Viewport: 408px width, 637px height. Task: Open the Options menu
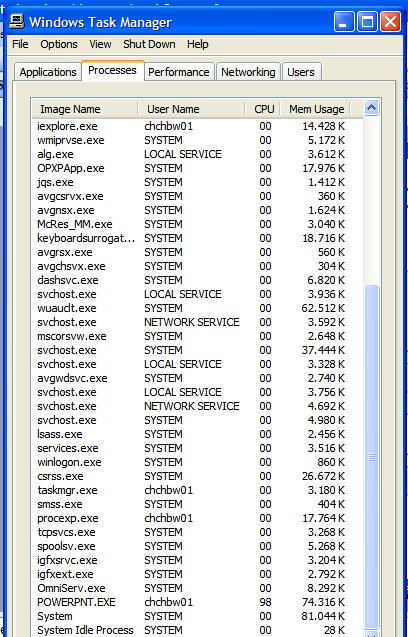pyautogui.click(x=59, y=44)
